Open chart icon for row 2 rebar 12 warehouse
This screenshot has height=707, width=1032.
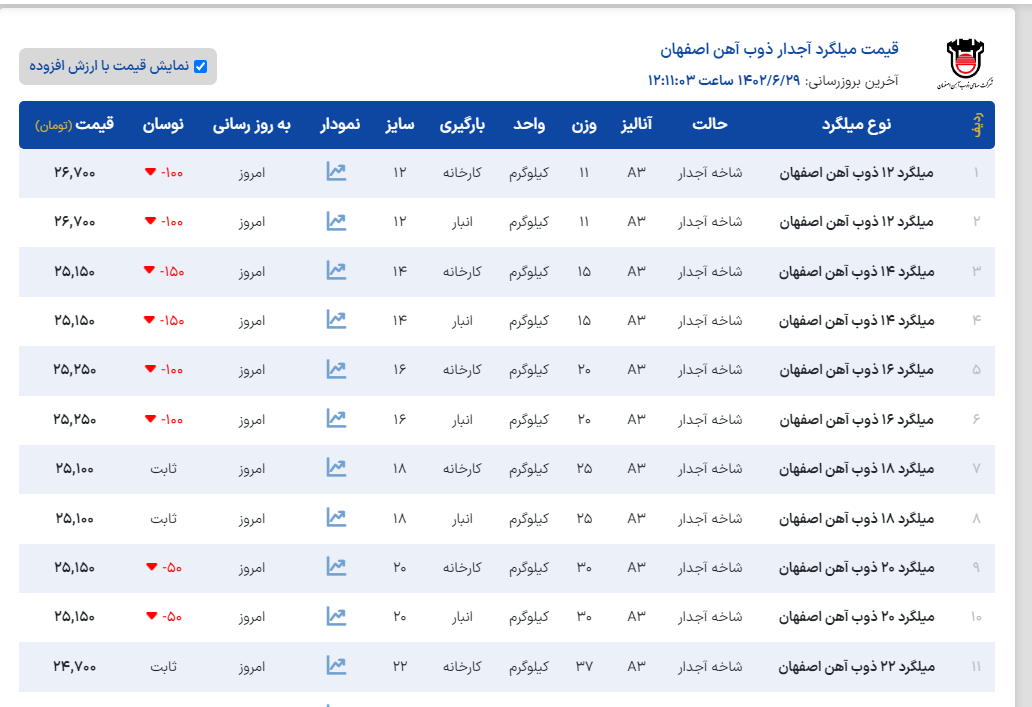click(x=336, y=221)
